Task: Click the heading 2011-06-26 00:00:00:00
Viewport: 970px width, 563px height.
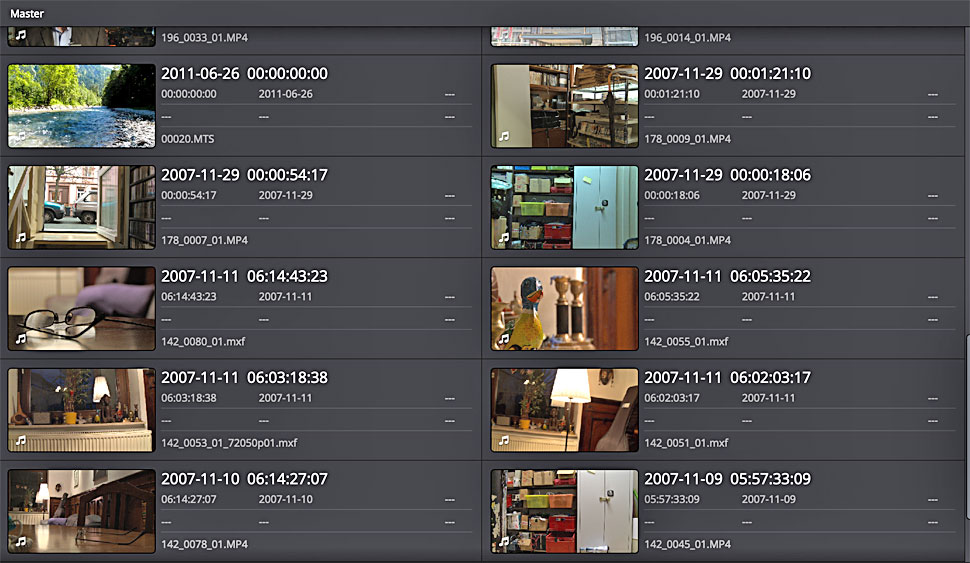Action: click(x=244, y=74)
